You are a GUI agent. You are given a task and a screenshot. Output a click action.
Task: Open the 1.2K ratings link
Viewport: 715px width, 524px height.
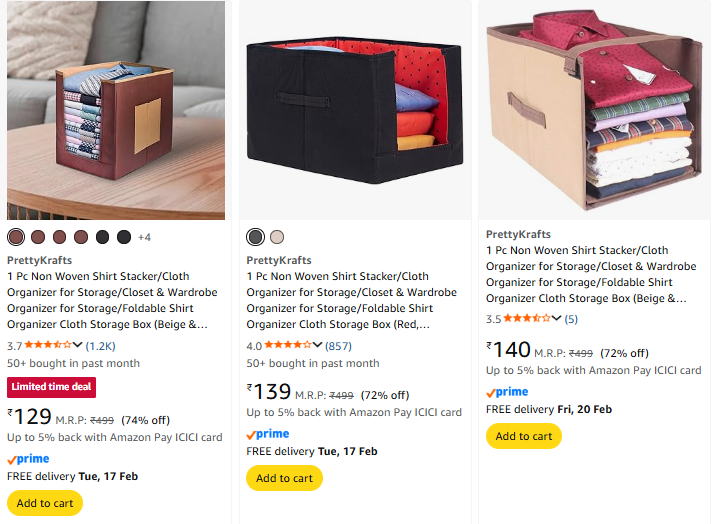click(x=100, y=345)
